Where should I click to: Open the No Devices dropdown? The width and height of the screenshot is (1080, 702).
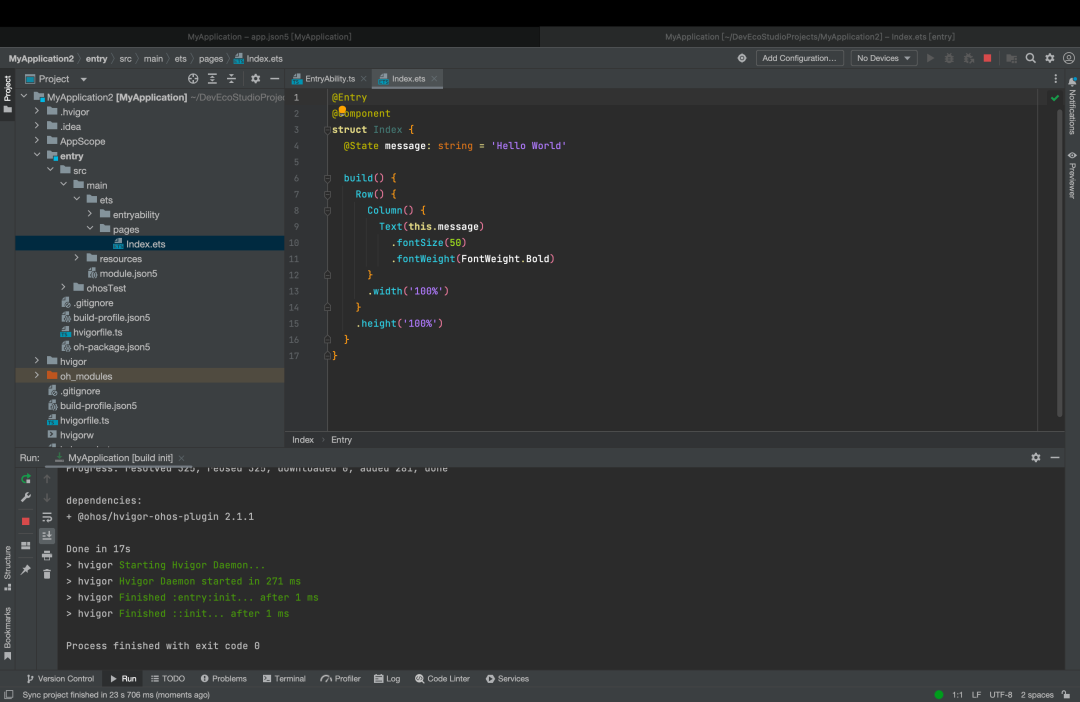pyautogui.click(x=884, y=58)
